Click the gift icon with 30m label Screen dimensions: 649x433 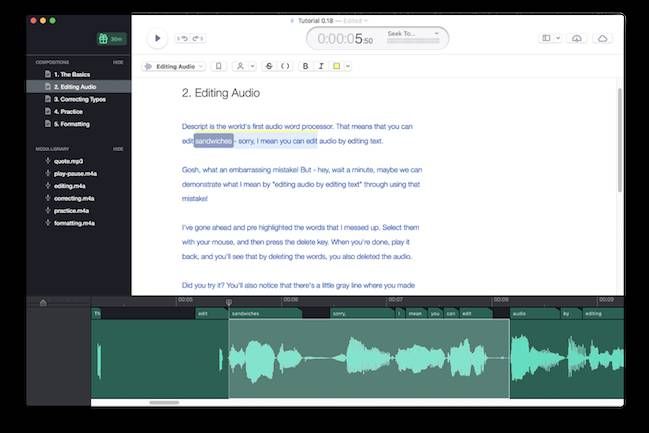(110, 39)
